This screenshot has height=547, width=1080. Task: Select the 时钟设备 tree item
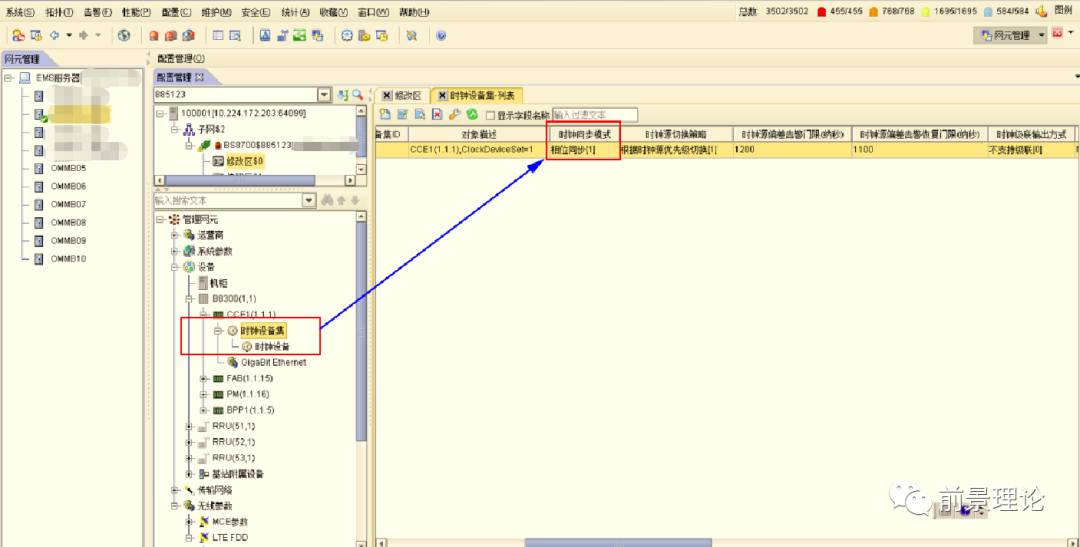coord(271,346)
